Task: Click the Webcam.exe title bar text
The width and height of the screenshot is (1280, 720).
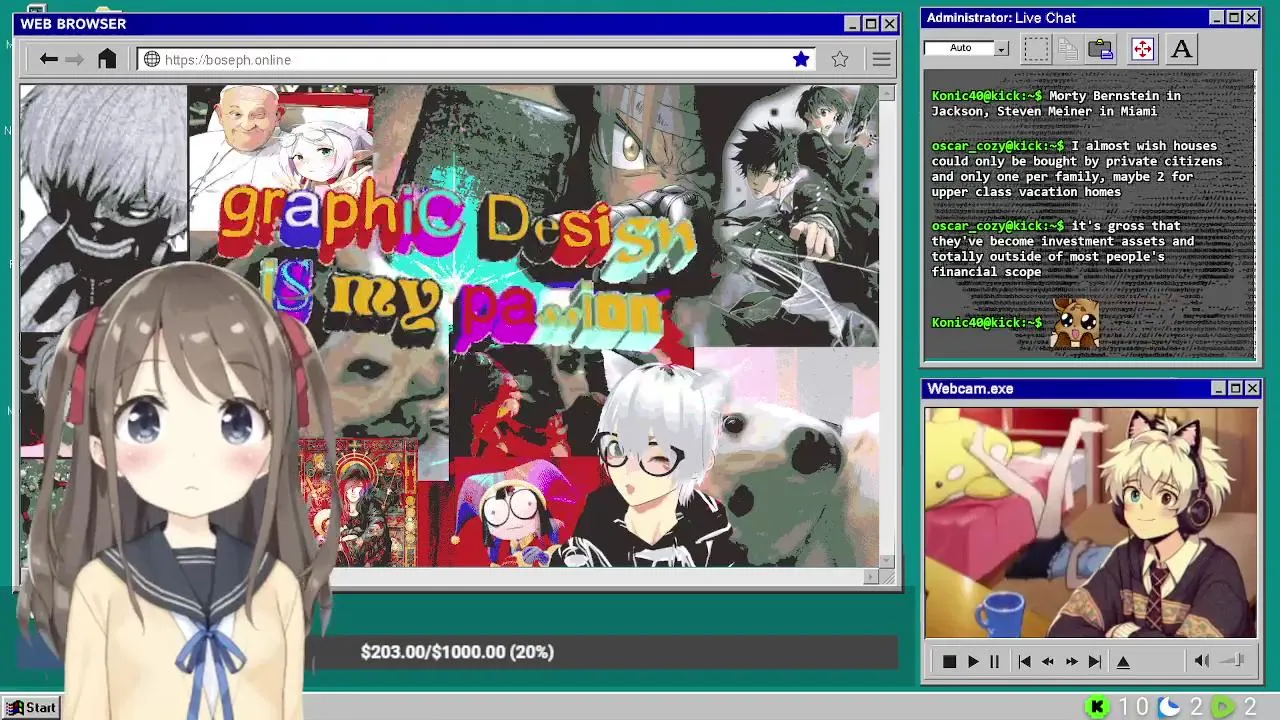Action: pos(970,388)
